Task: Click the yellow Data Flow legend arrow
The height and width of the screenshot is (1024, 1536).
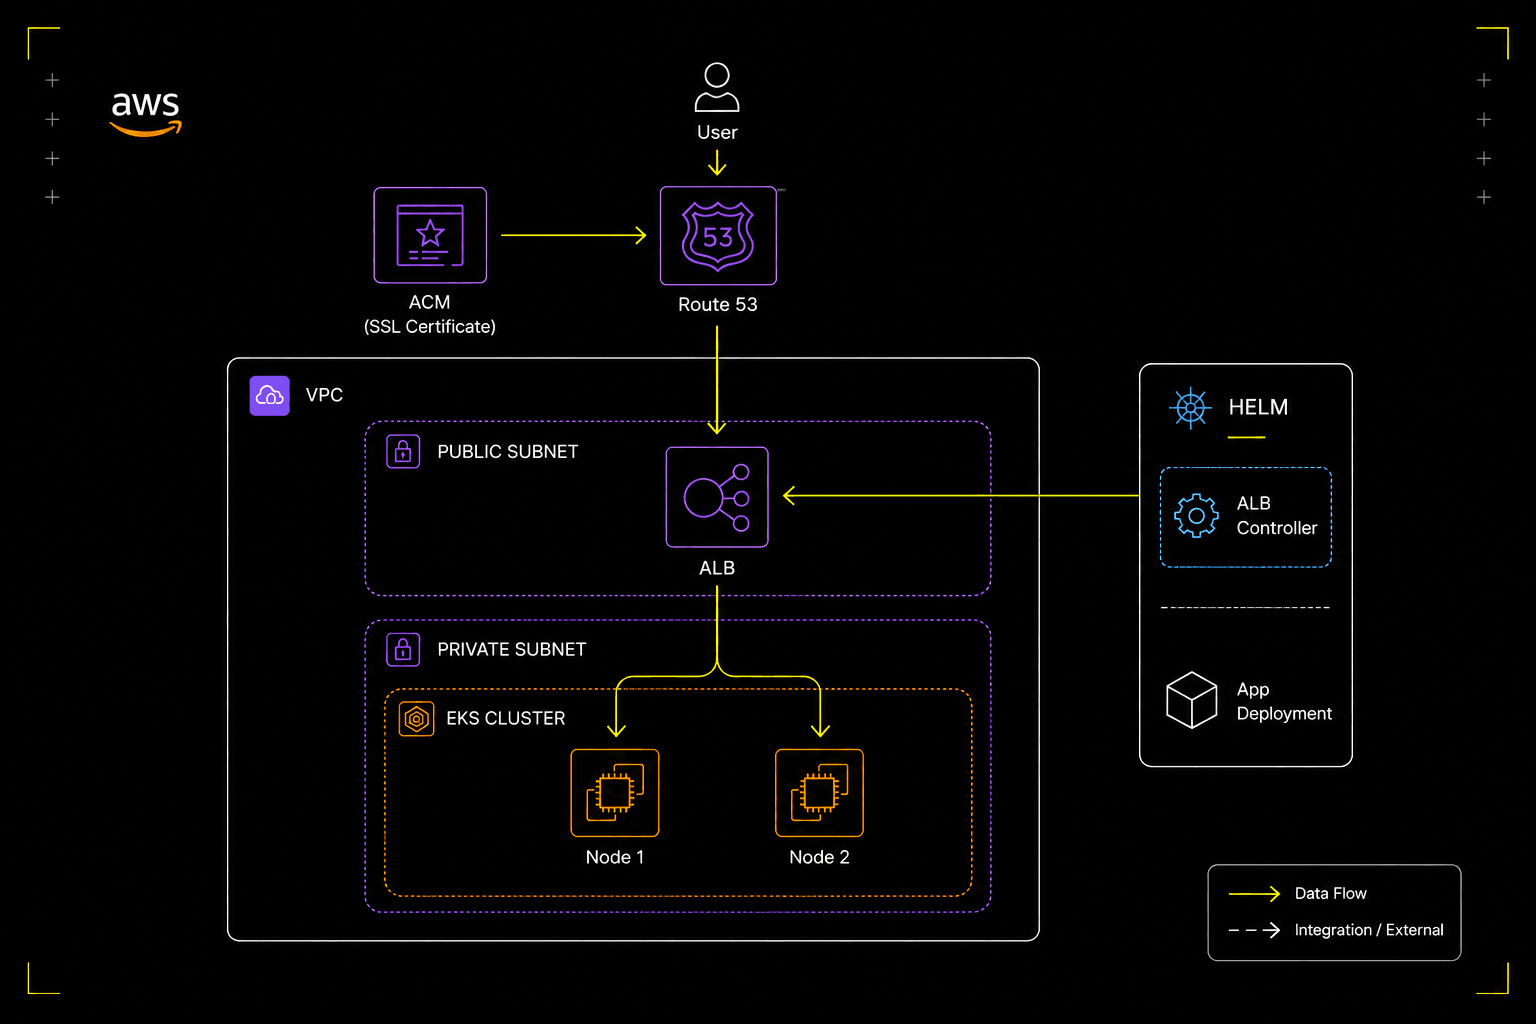Action: click(x=1254, y=894)
